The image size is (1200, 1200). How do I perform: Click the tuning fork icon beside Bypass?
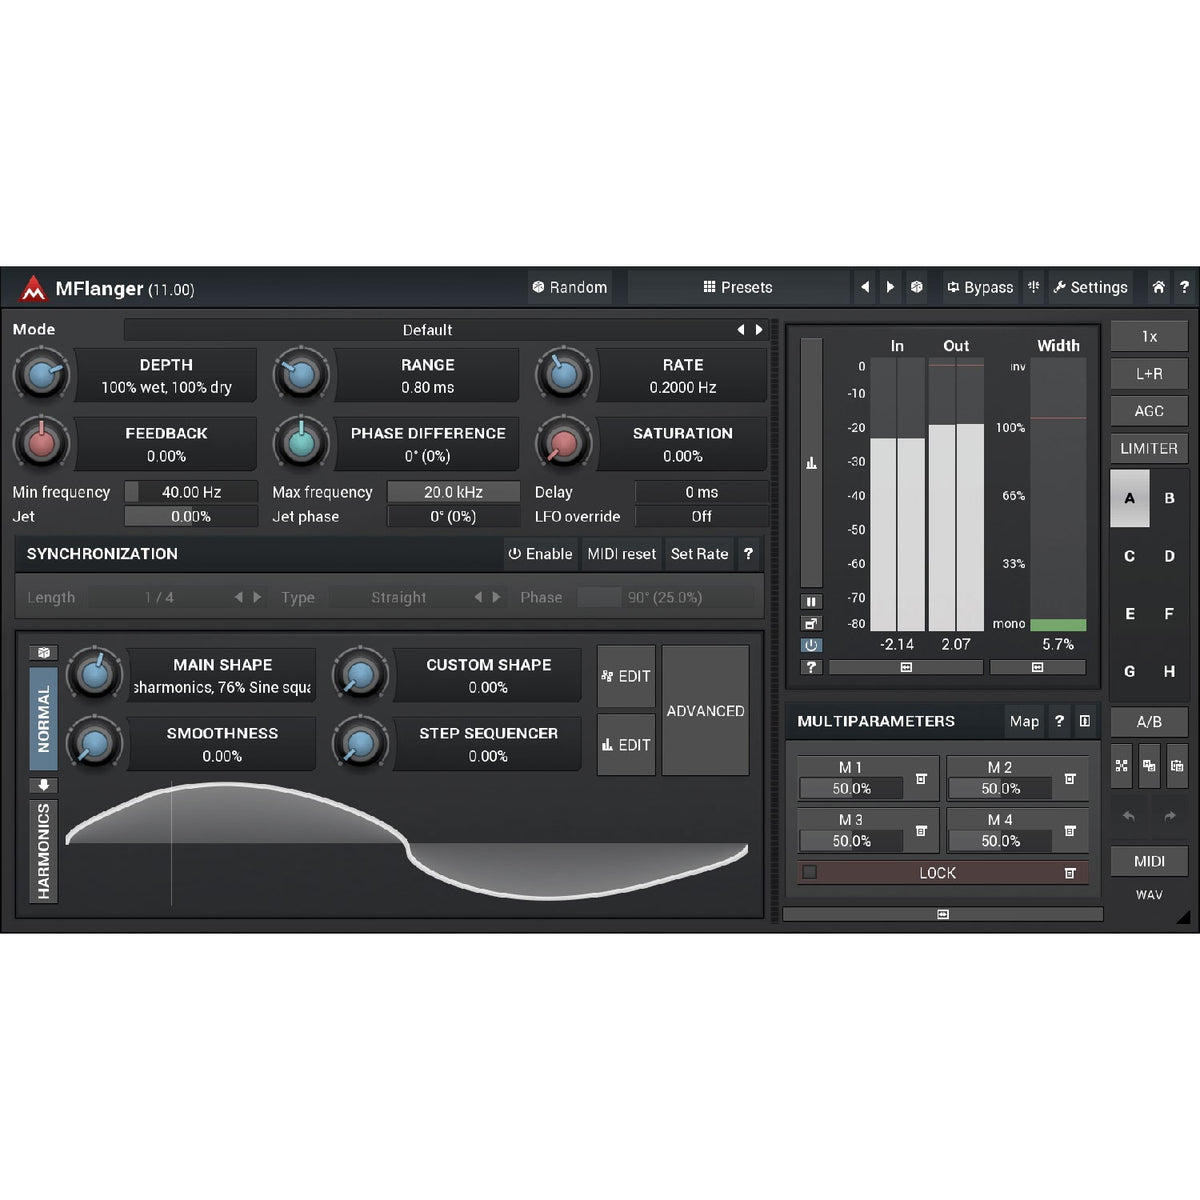[1033, 287]
